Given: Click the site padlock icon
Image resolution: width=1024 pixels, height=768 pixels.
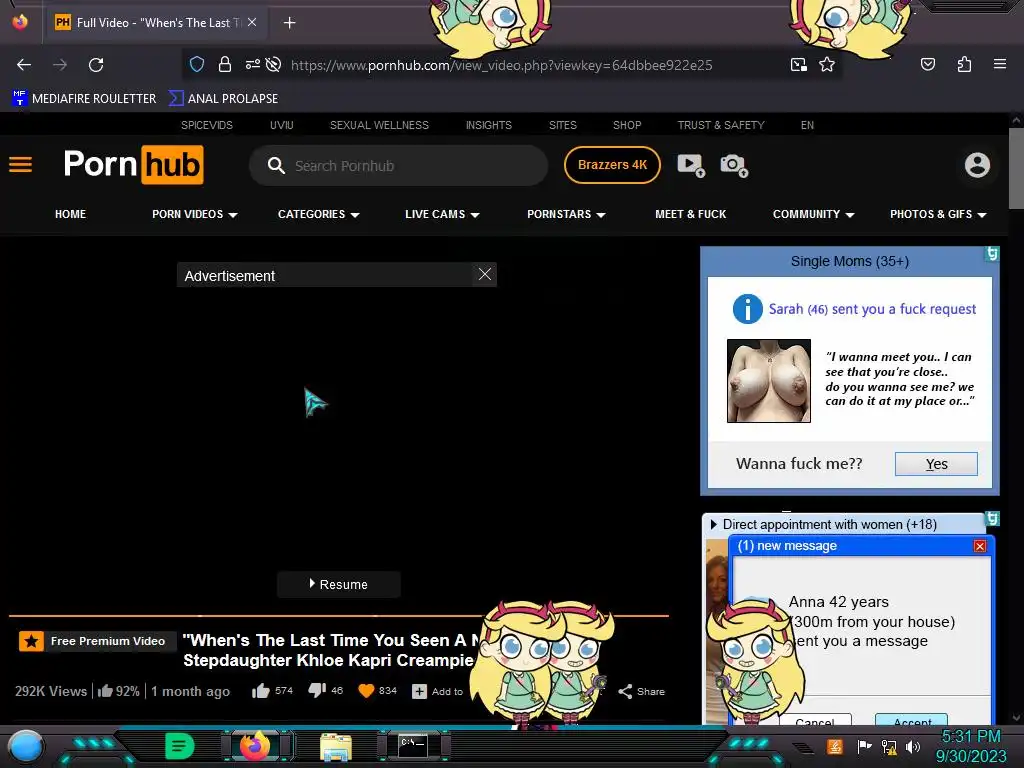Looking at the screenshot, I should [x=225, y=64].
